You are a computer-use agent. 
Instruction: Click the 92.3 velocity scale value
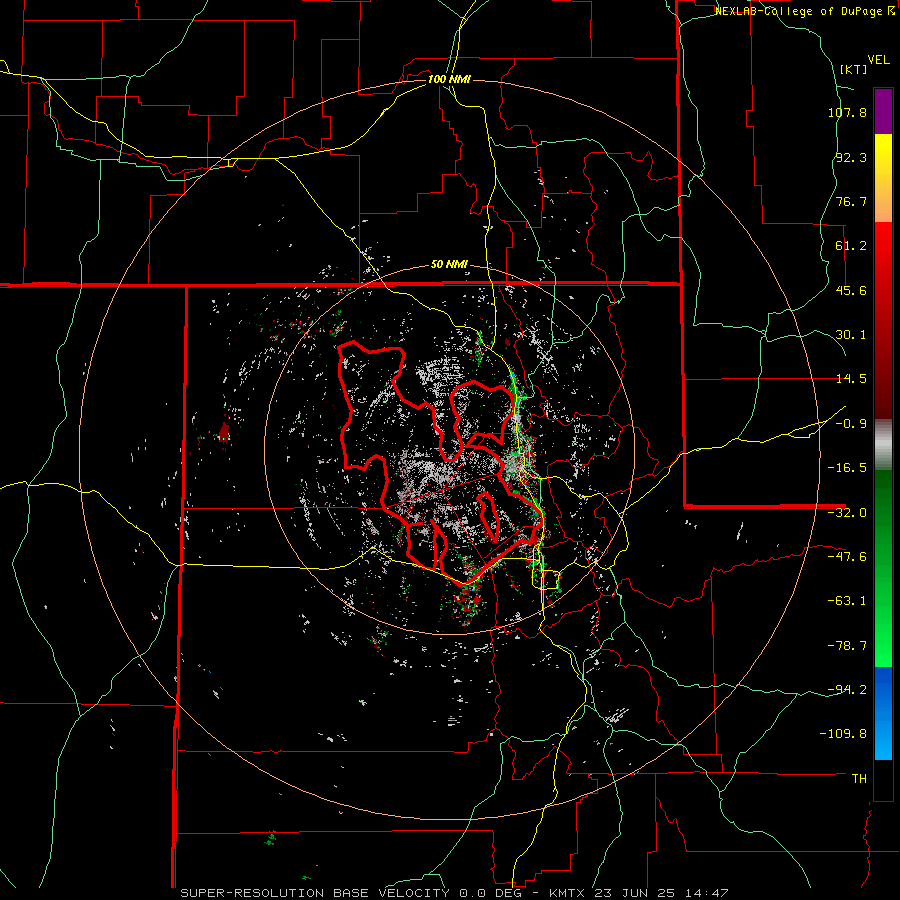pos(851,157)
